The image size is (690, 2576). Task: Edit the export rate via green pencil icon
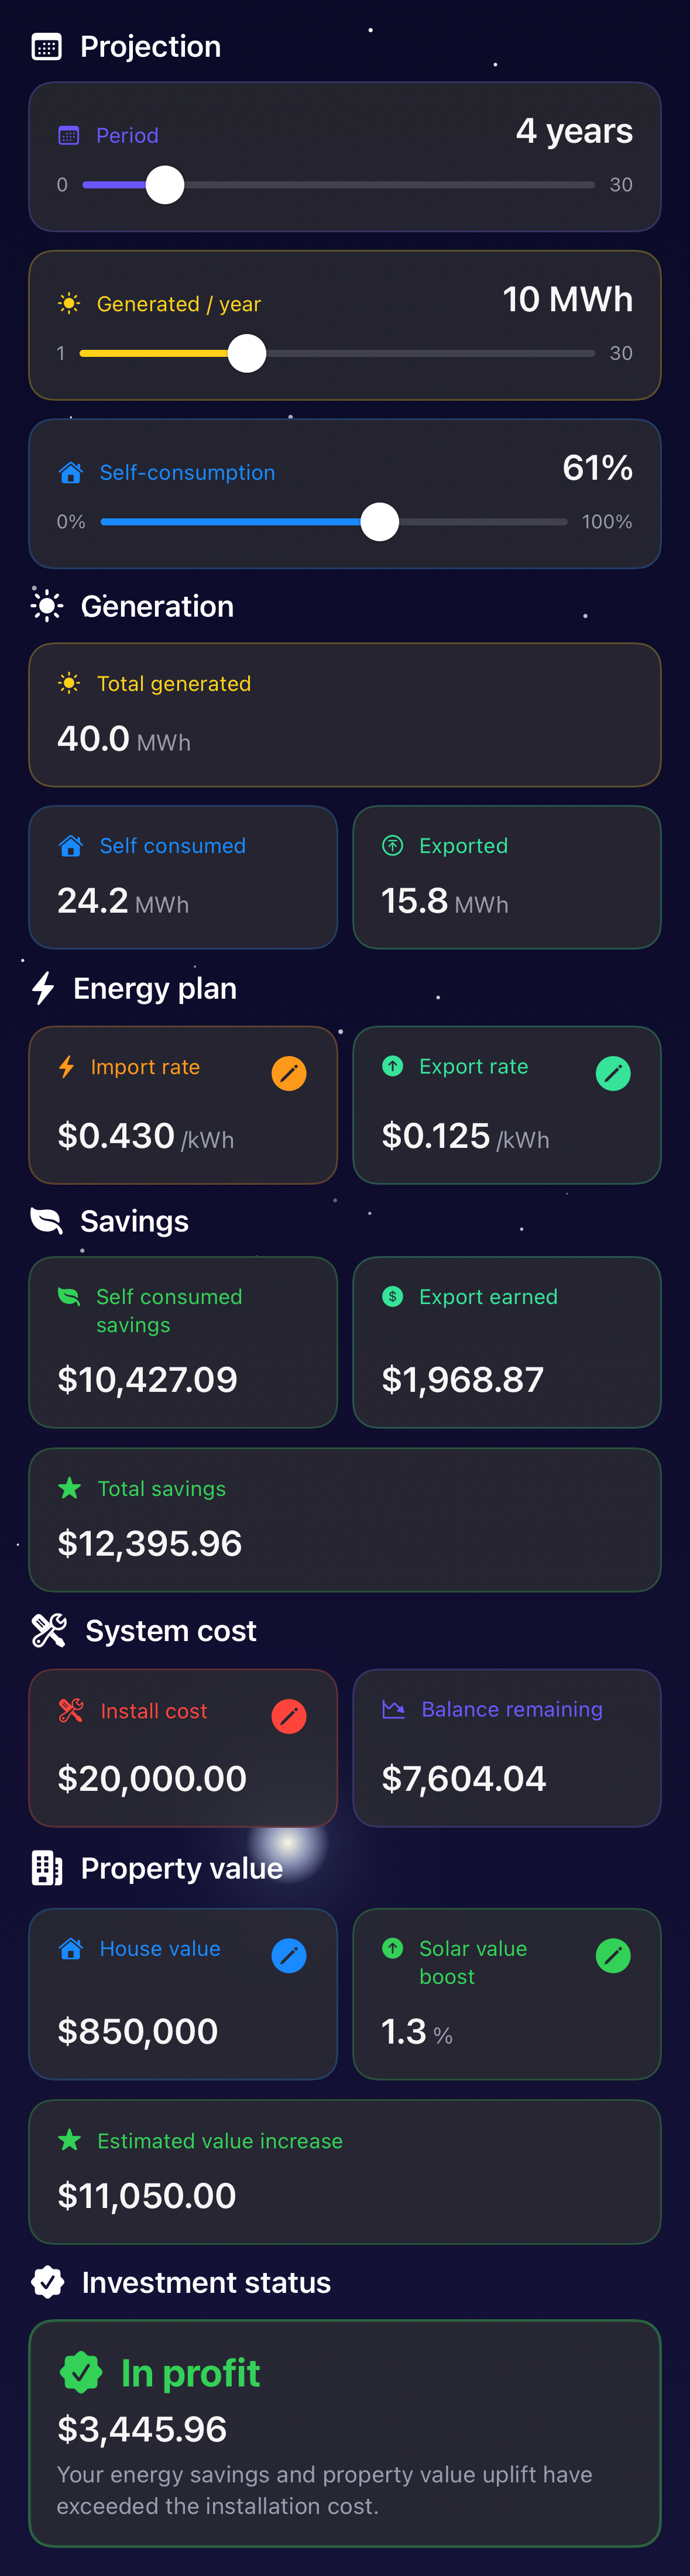(613, 1073)
